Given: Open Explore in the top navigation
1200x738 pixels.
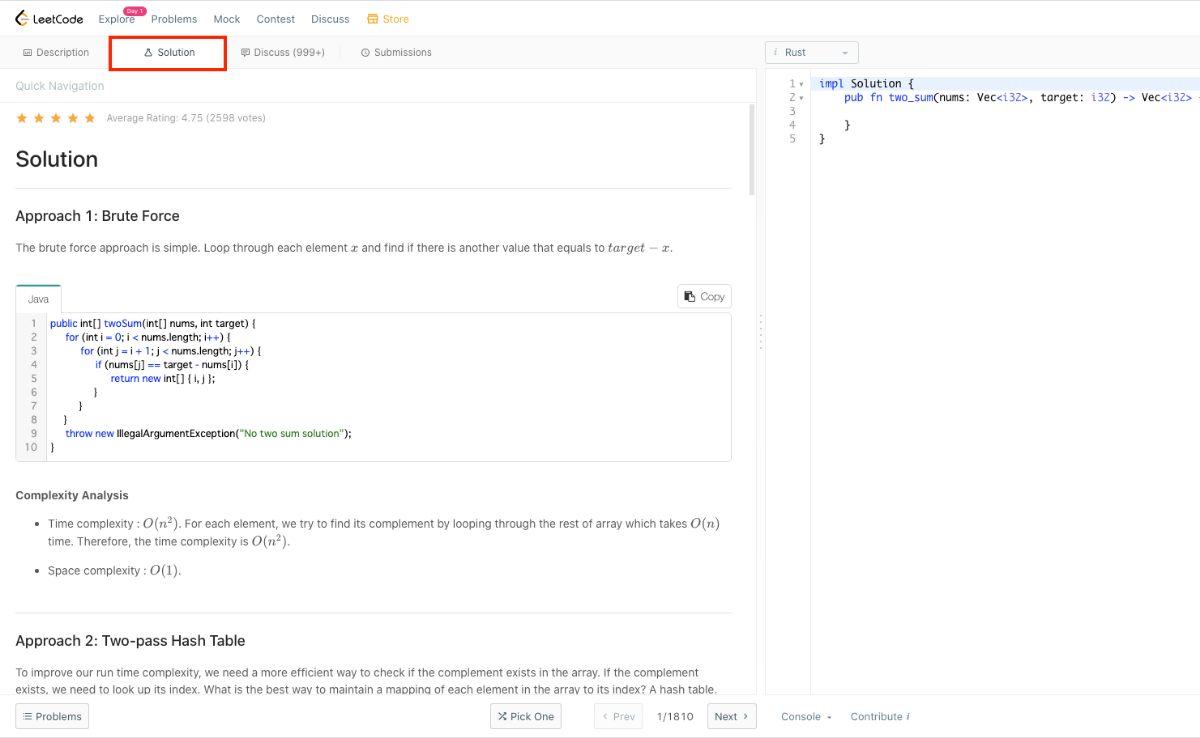Looking at the screenshot, I should 116,20.
